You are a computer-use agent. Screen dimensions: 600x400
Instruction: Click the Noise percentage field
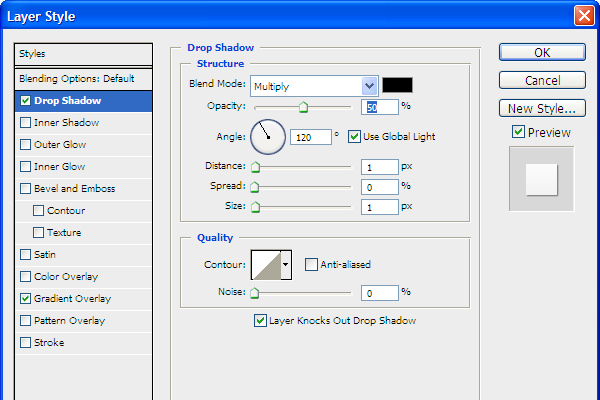click(x=380, y=293)
